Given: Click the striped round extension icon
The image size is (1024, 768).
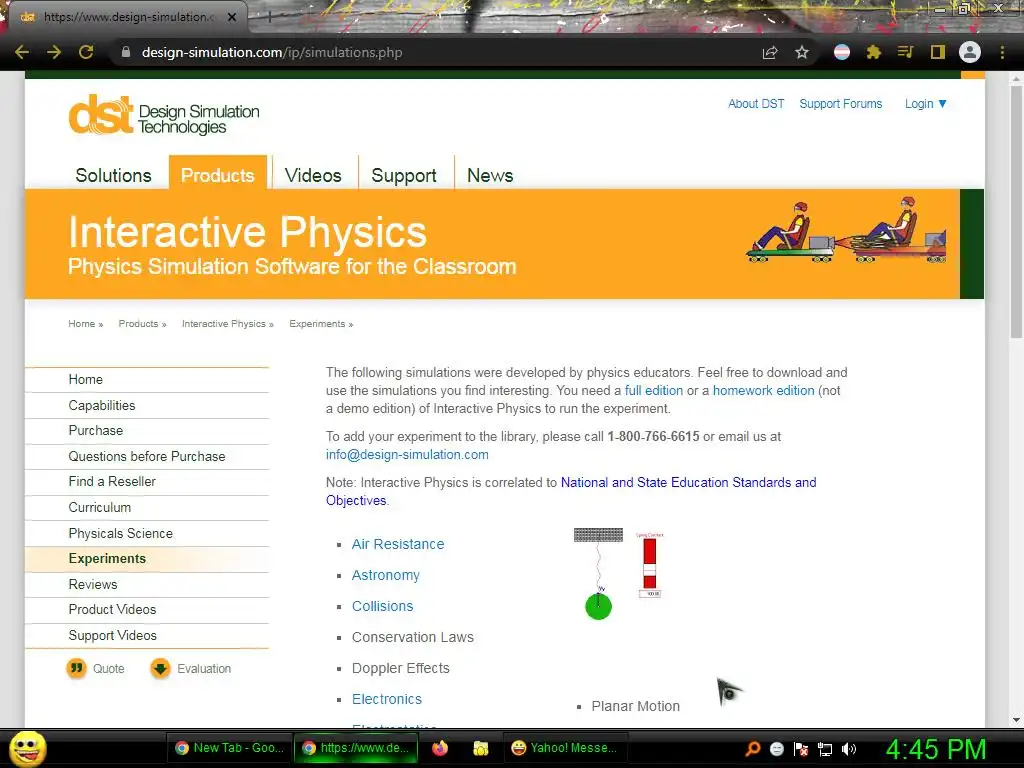Looking at the screenshot, I should click(842, 52).
